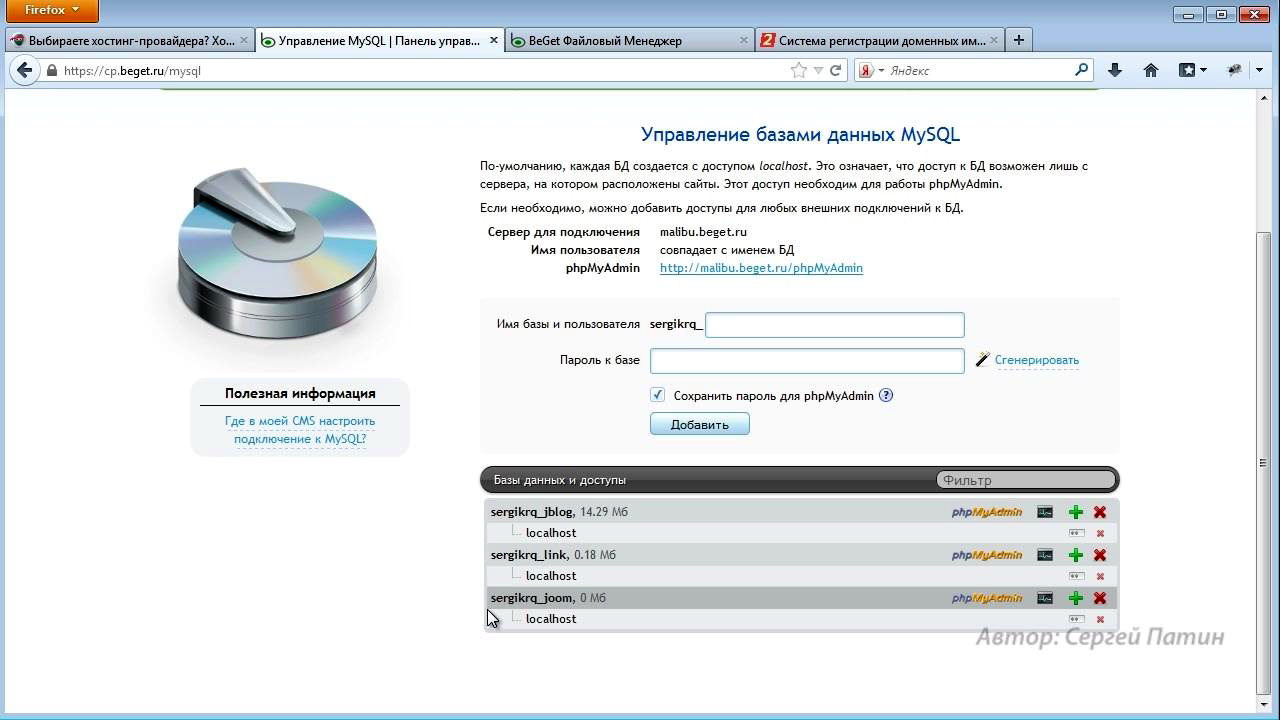The image size is (1280, 720).
Task: Click the 'Фильтр' search field
Action: [1025, 480]
